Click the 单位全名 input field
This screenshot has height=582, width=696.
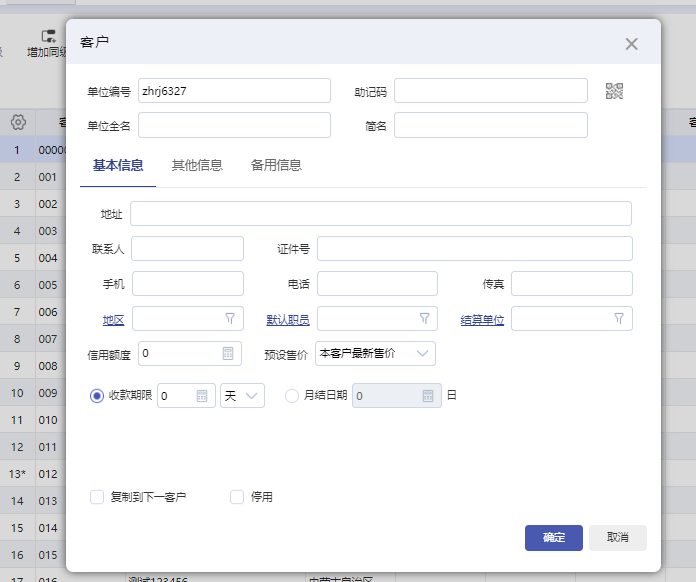click(234, 125)
